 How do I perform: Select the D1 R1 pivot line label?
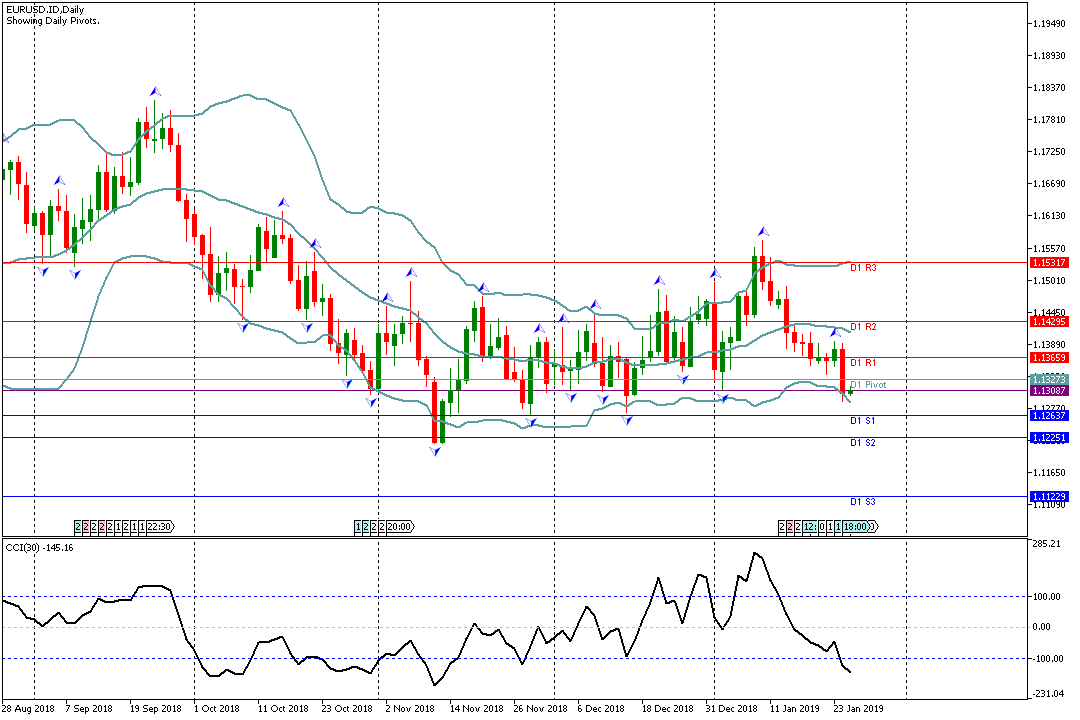[863, 362]
